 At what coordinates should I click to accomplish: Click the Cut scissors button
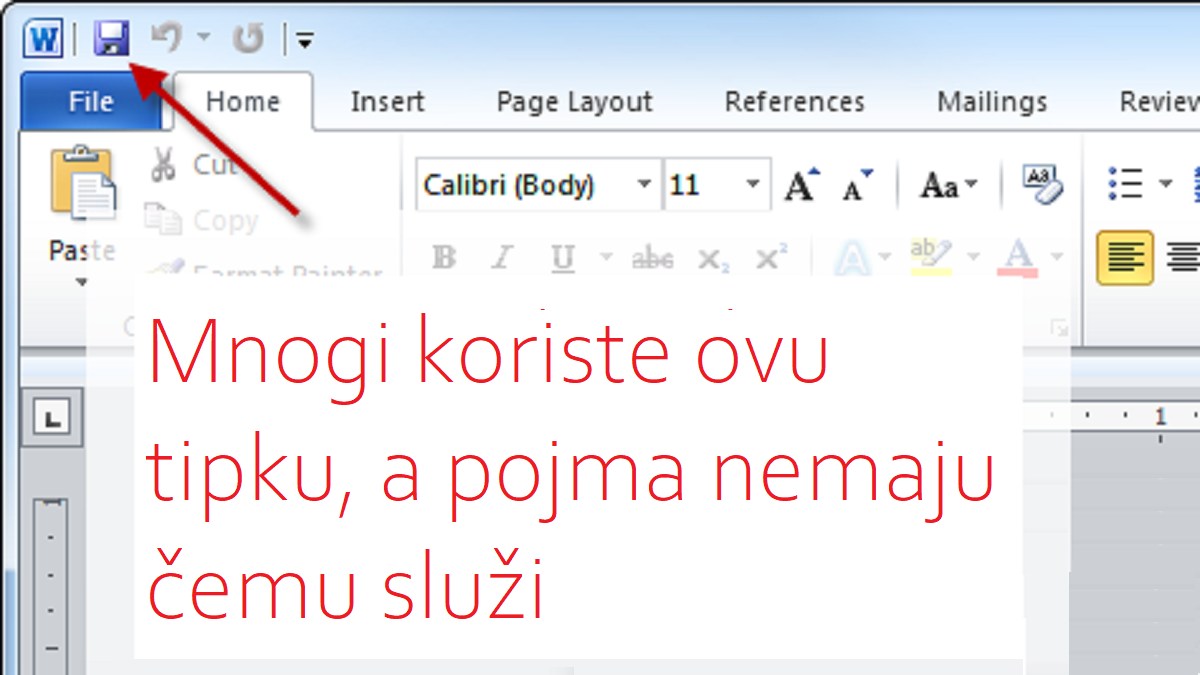[x=192, y=165]
